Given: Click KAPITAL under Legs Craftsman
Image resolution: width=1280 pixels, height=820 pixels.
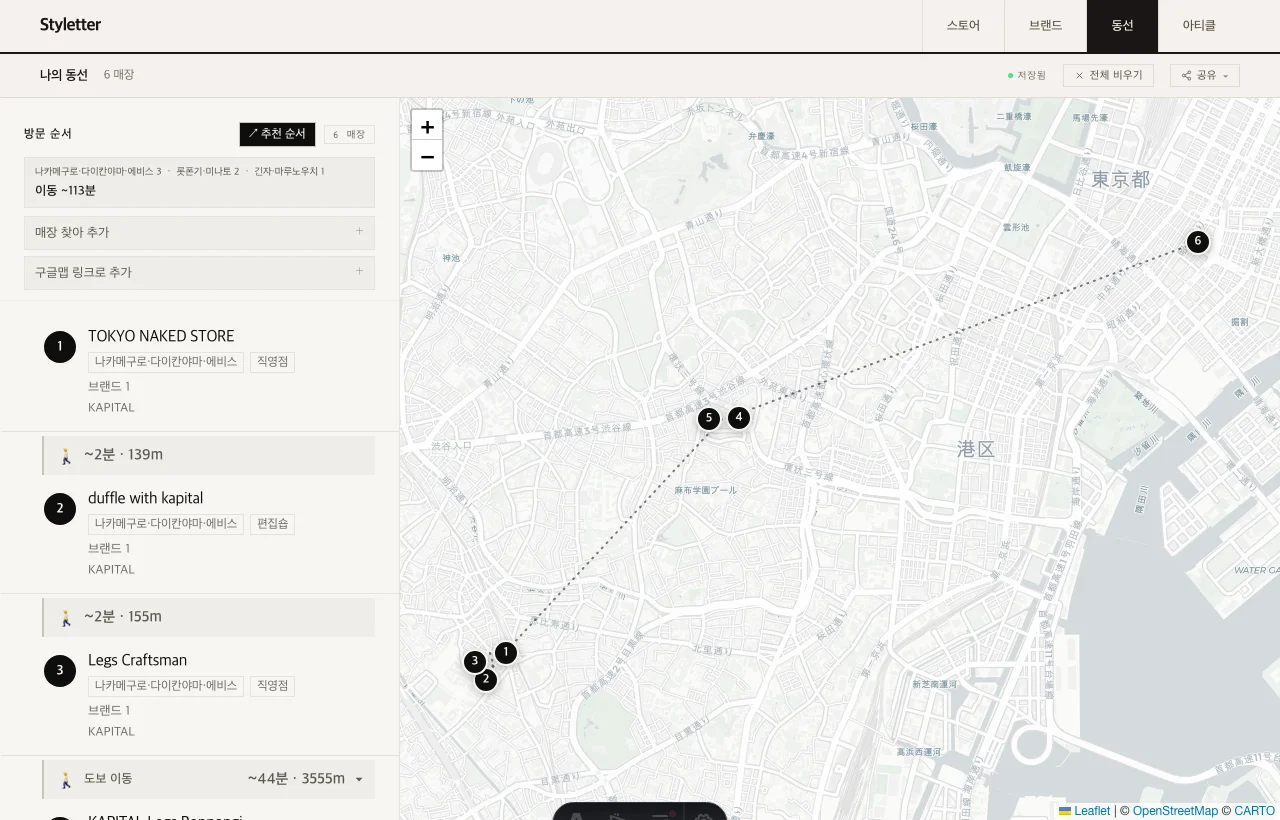Looking at the screenshot, I should click(111, 732).
